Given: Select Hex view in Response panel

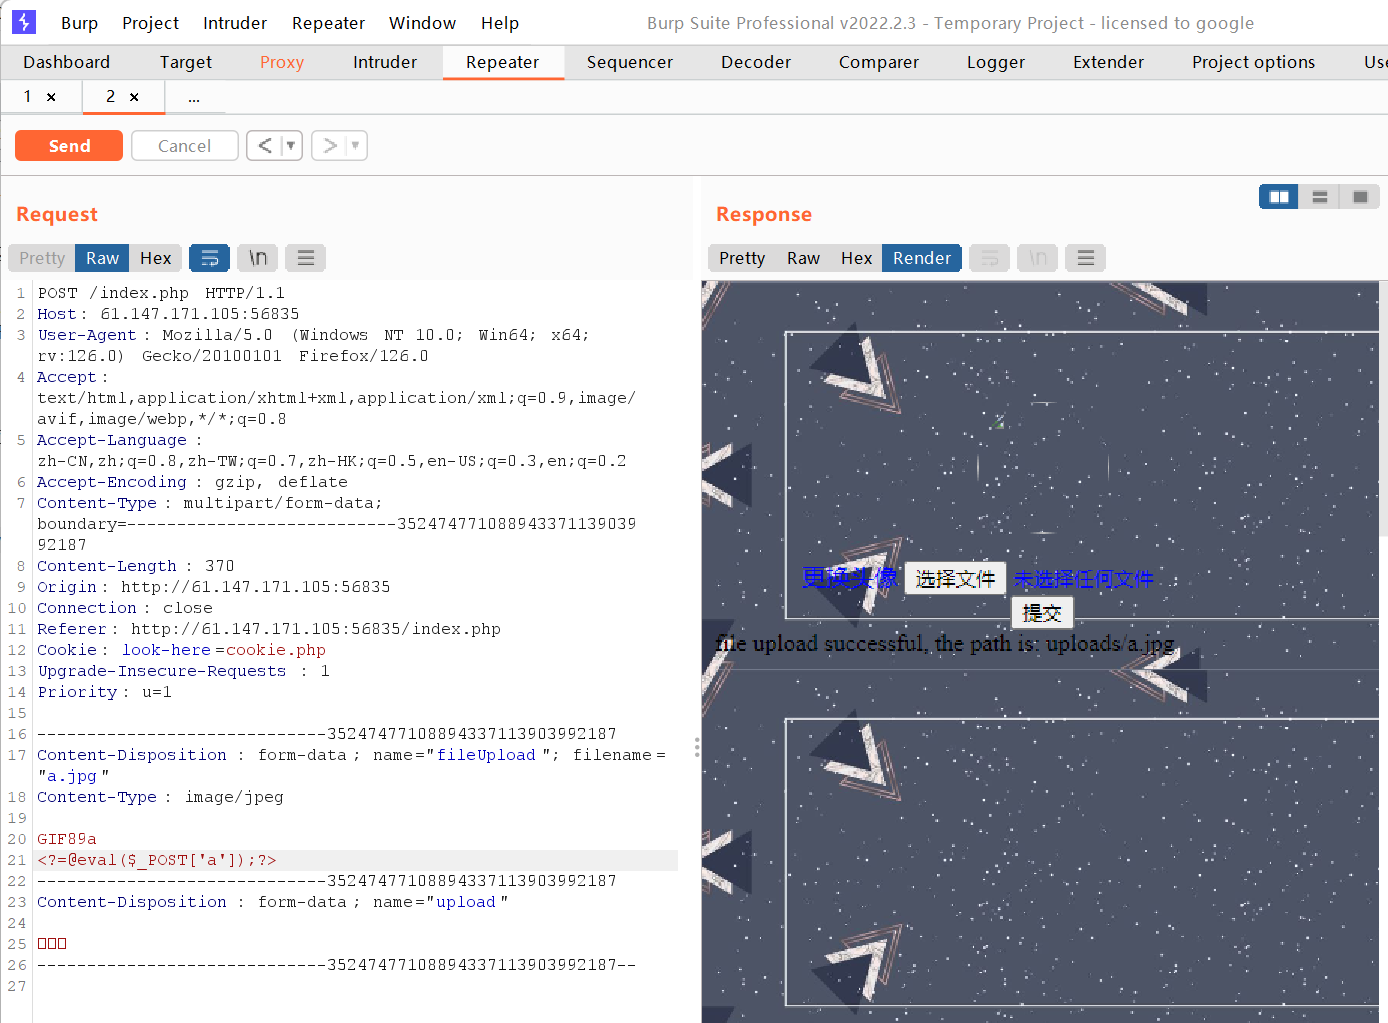Looking at the screenshot, I should (x=857, y=258).
